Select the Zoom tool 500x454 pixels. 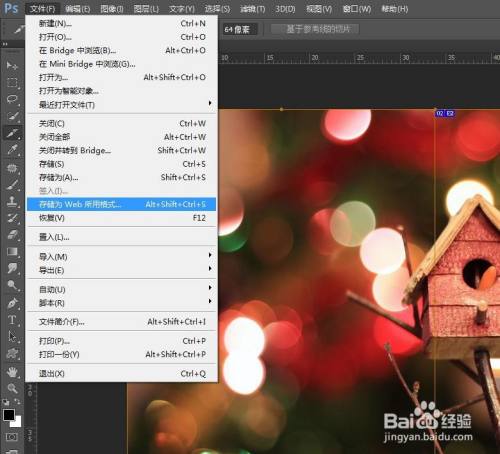[x=12, y=388]
